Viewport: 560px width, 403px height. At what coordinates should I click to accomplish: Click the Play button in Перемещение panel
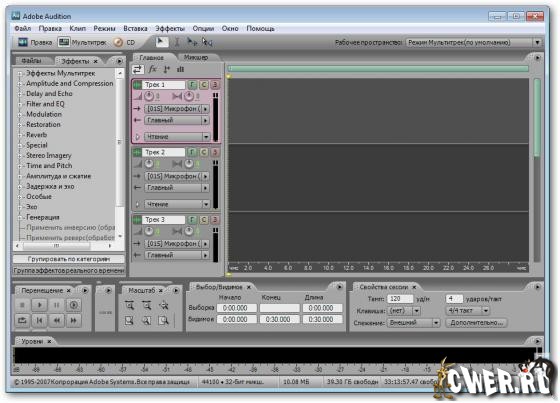pos(39,305)
